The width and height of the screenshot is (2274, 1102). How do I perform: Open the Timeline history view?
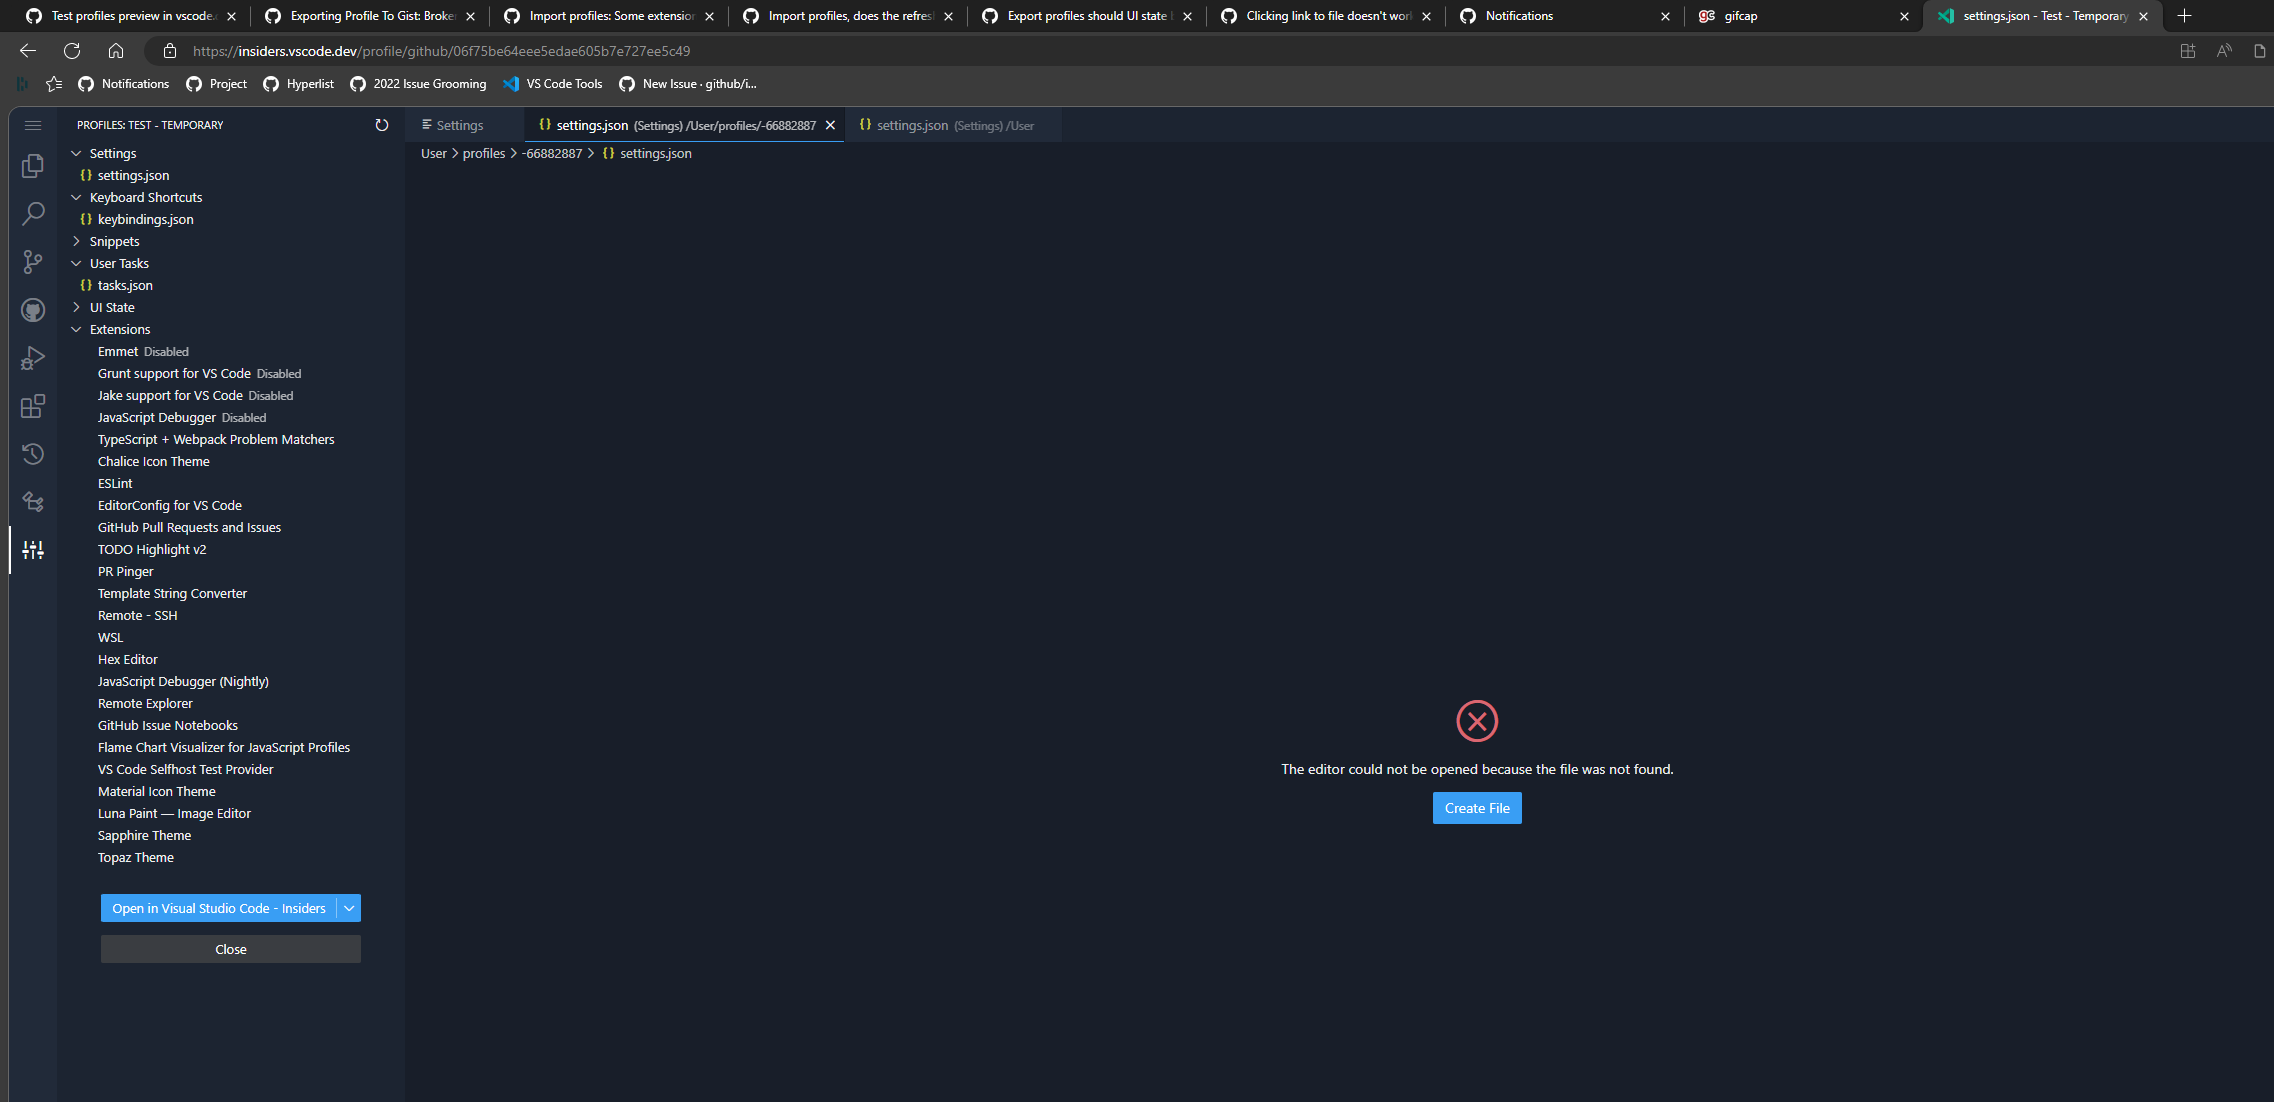(33, 454)
